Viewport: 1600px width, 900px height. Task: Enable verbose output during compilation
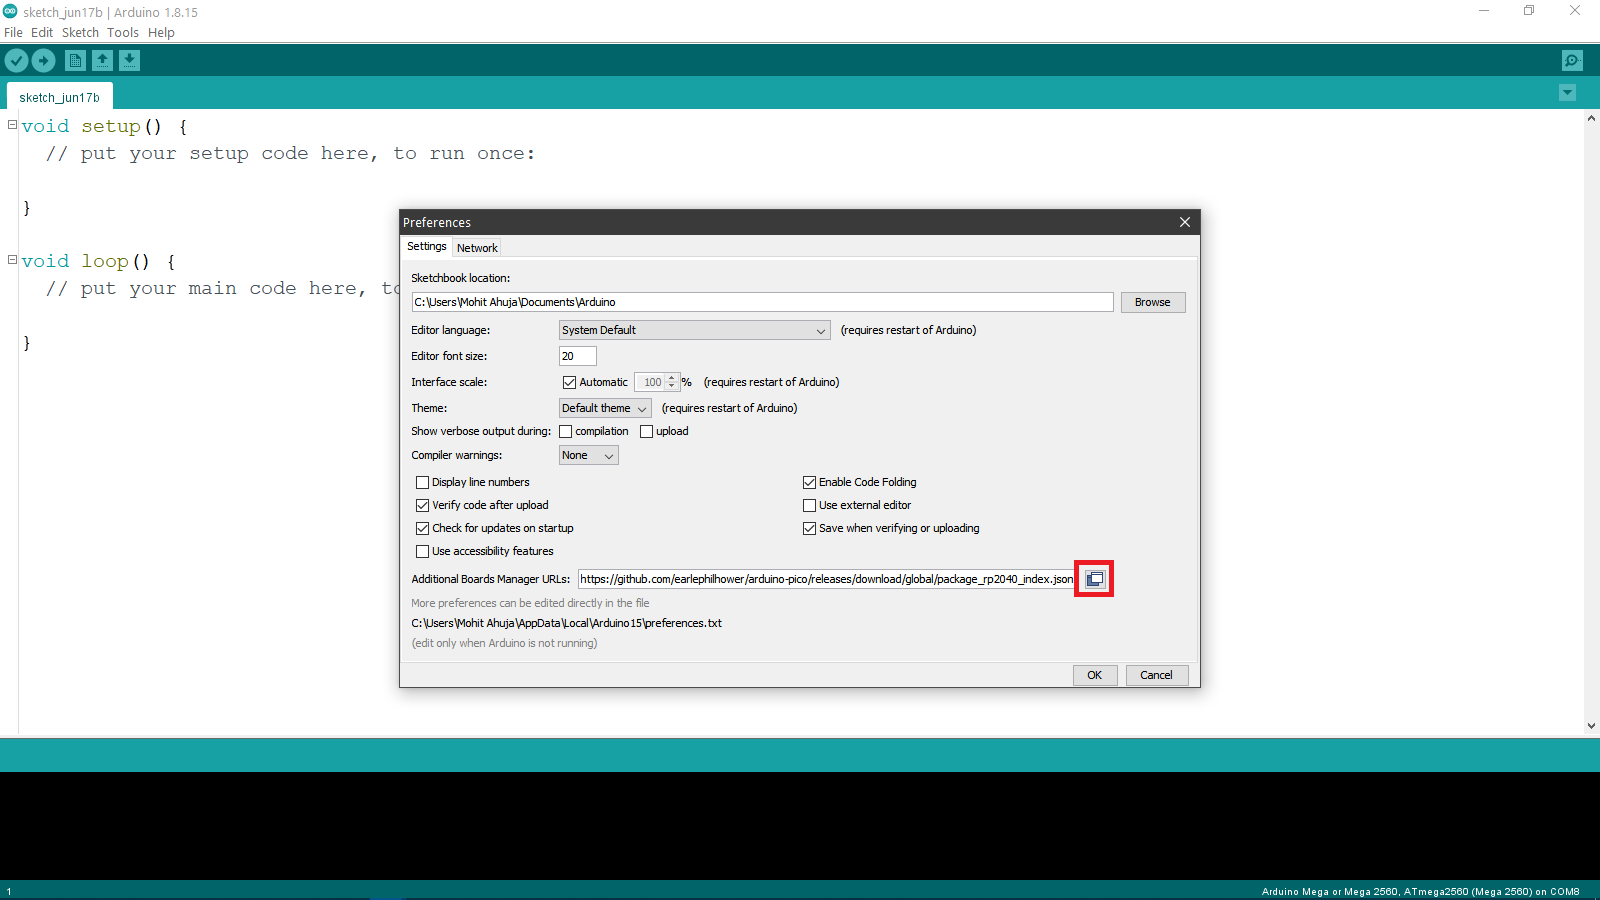pos(565,432)
